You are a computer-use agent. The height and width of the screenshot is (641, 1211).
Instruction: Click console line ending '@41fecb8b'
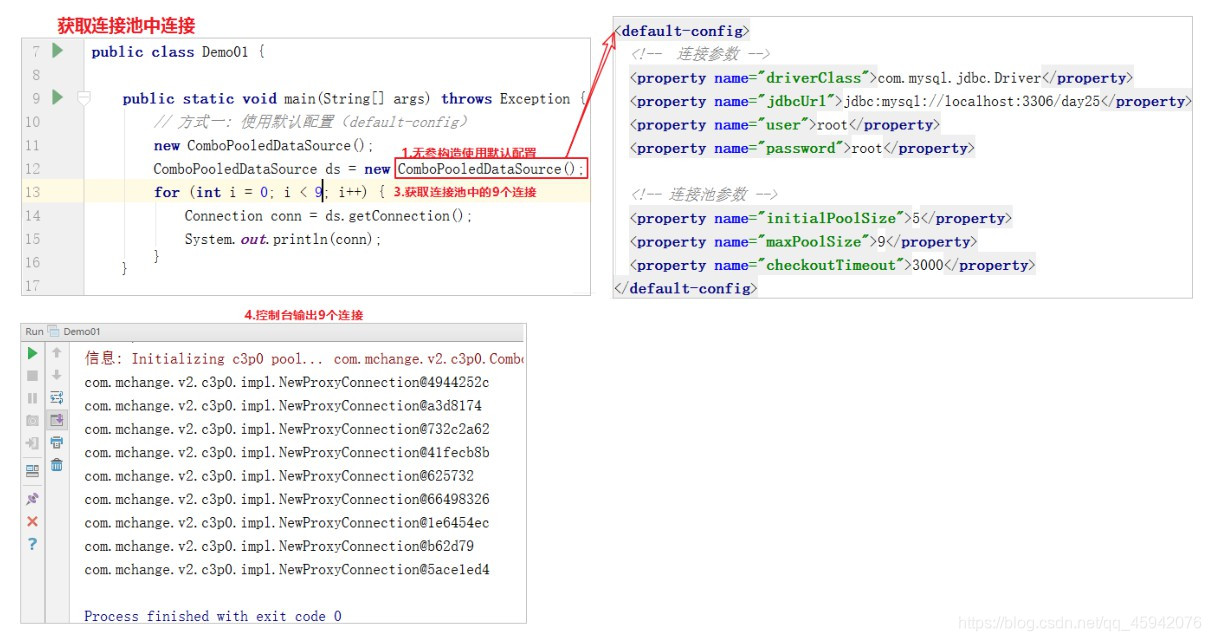click(287, 452)
